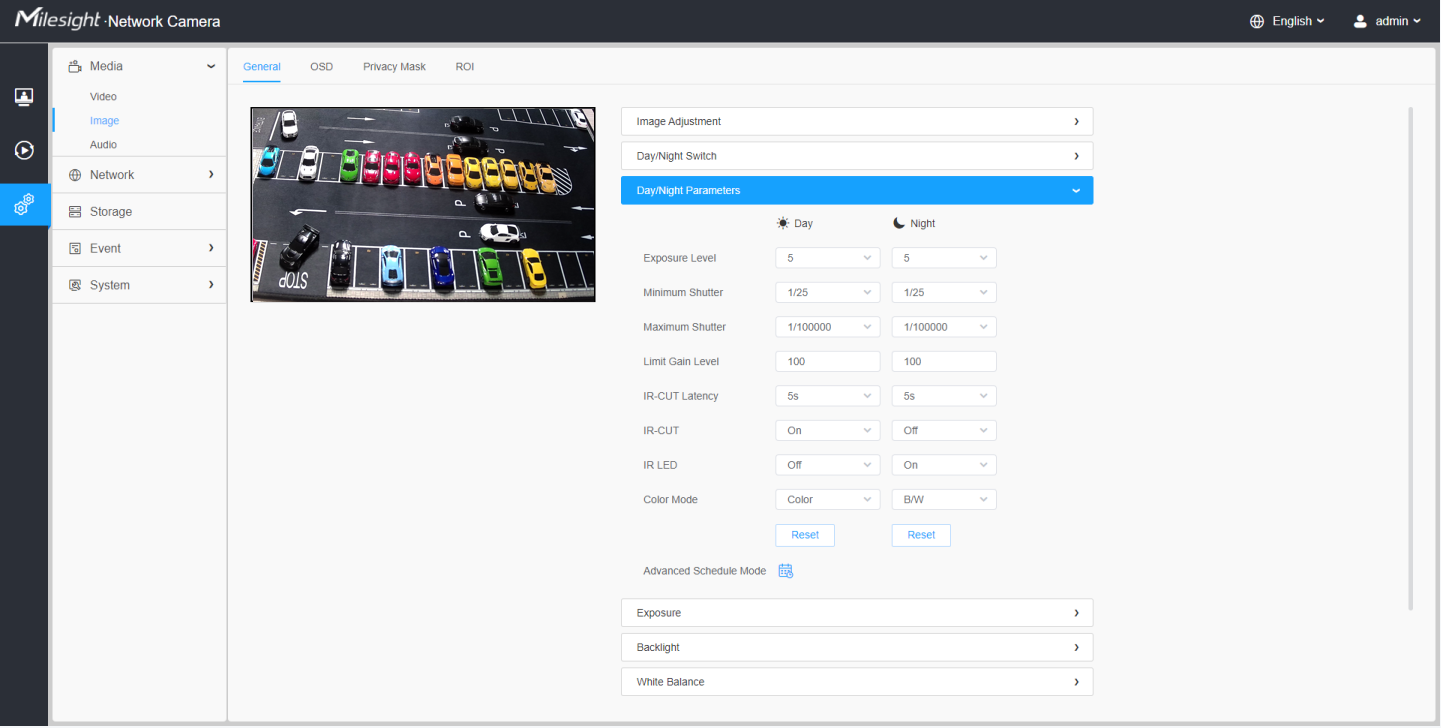Screen dimensions: 1441x728
Task: Click the Day Limit Gain Level field
Action: (827, 362)
